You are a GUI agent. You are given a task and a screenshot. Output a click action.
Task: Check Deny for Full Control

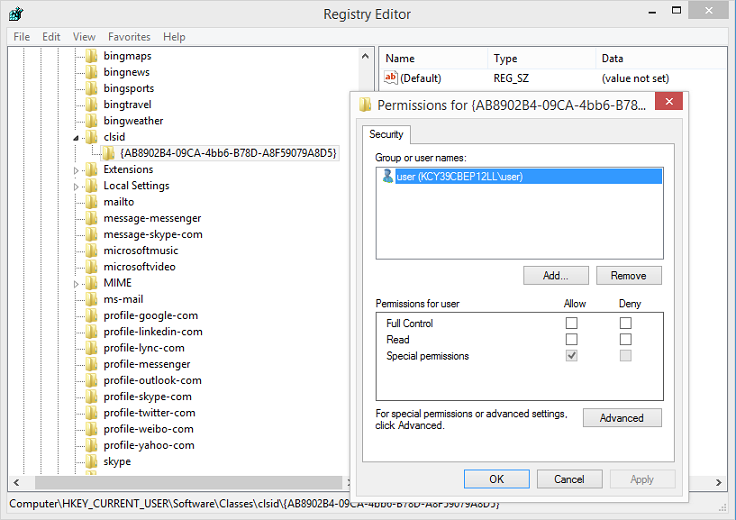point(625,323)
